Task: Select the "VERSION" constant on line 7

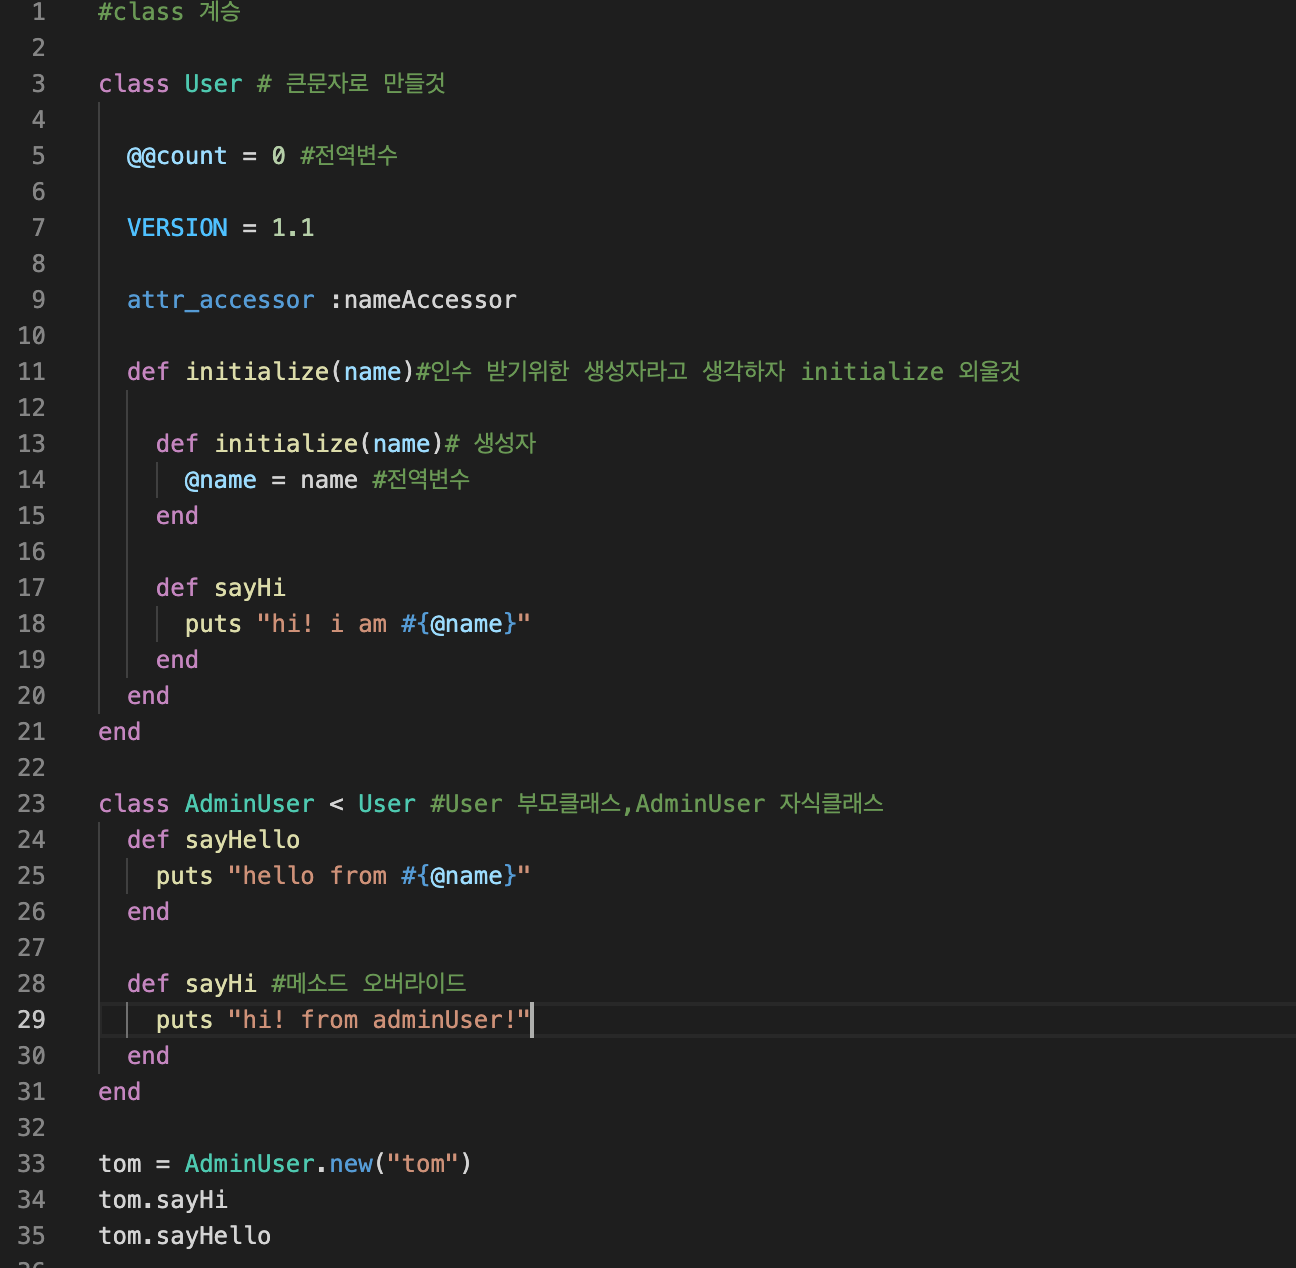Action: (177, 228)
